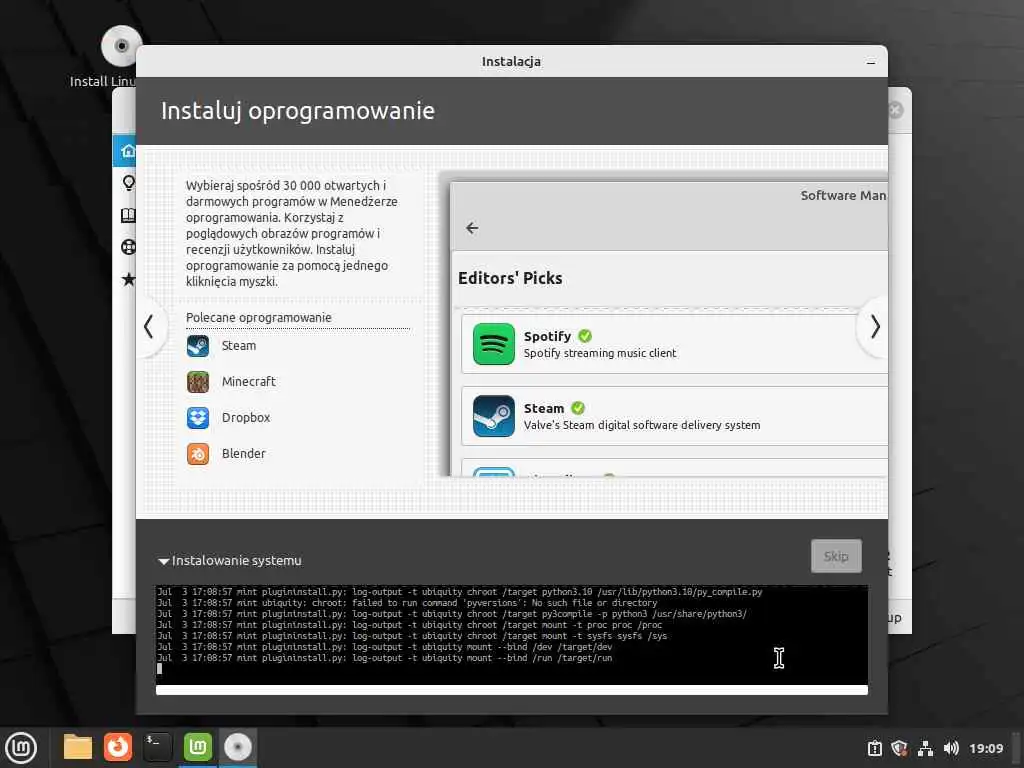Collapse the Instalowanie systemu log expander
Viewport: 1024px width, 768px height.
point(164,561)
